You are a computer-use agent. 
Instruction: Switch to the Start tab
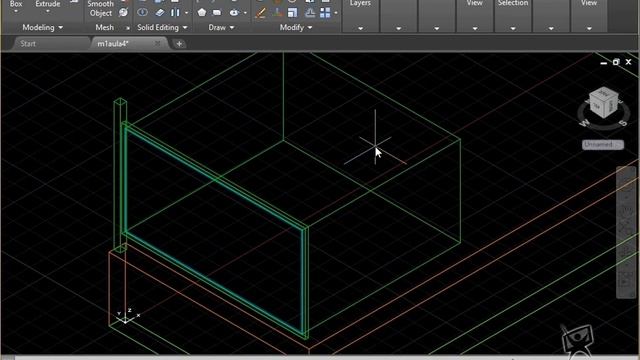(28, 43)
